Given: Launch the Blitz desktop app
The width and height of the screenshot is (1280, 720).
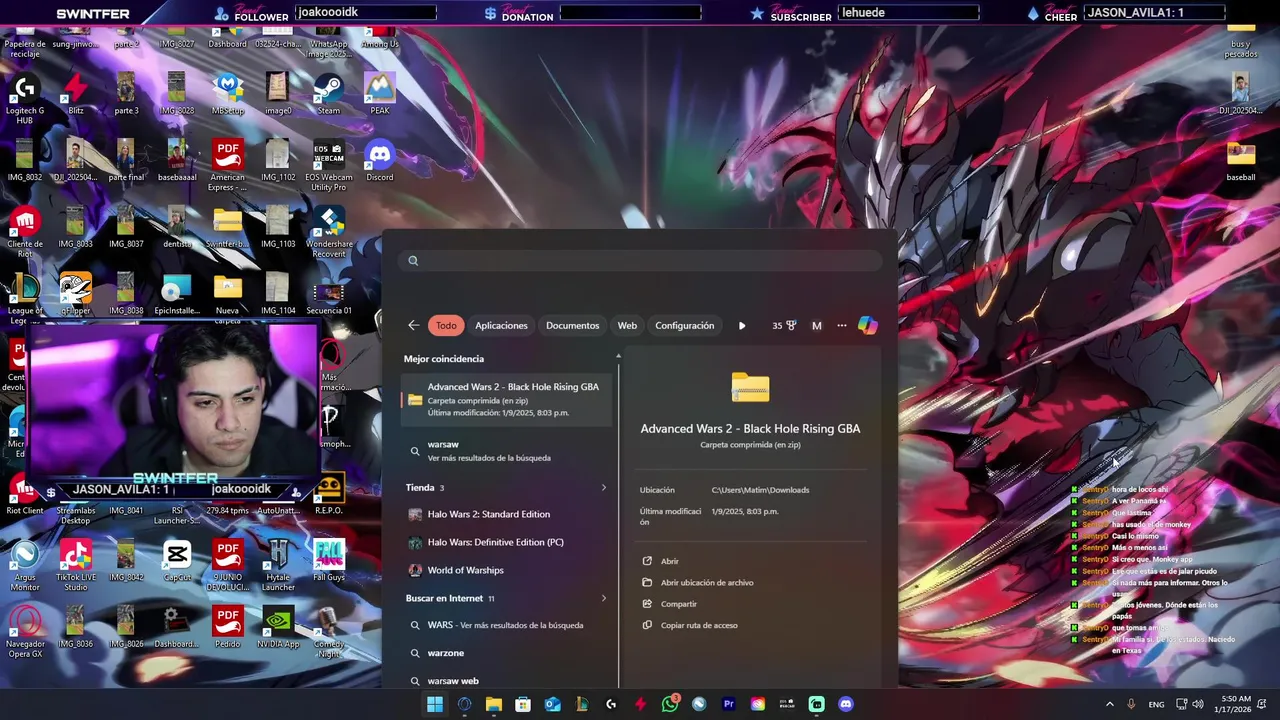Looking at the screenshot, I should point(76,93).
